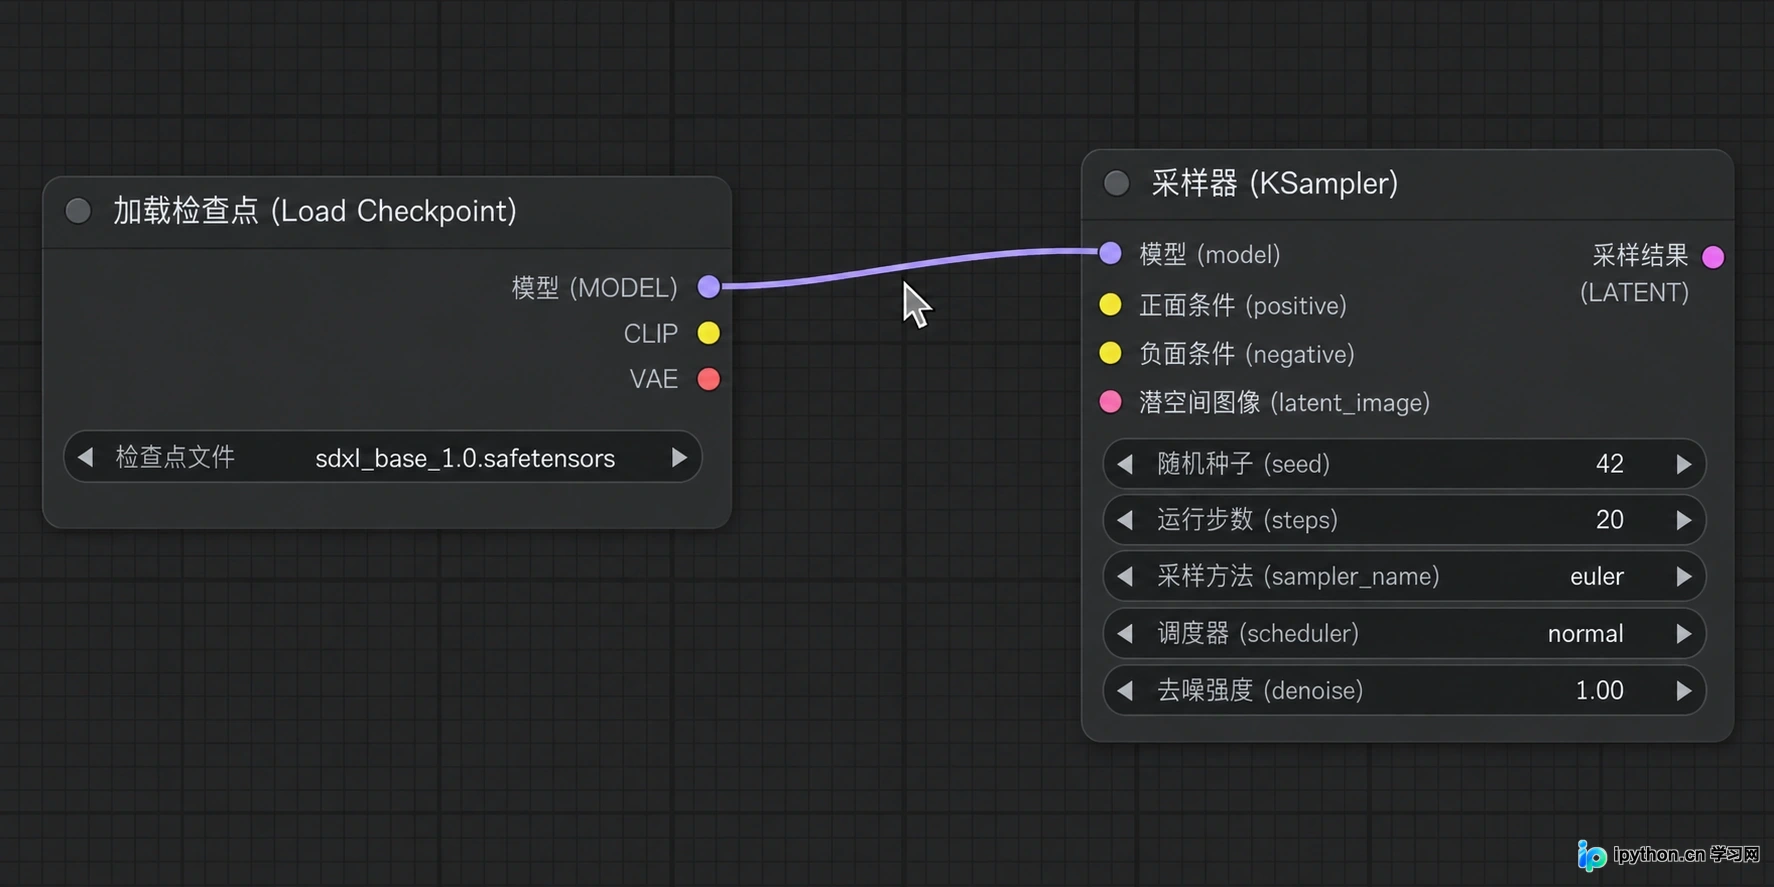This screenshot has width=1774, height=887.
Task: Click the KSampler node title
Action: click(1275, 183)
